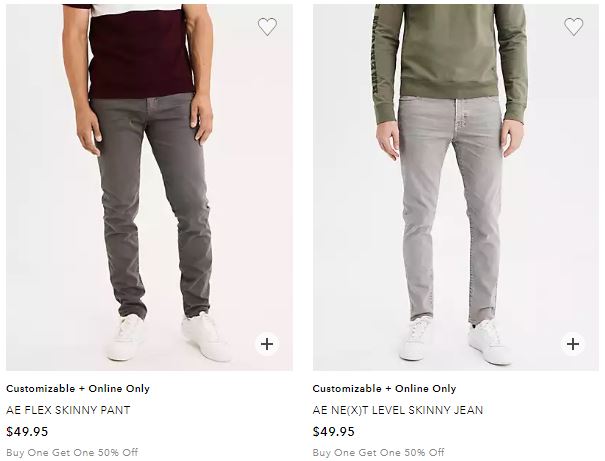Select Buy One Get One 50% Off under Flex Pant
Image resolution: width=605 pixels, height=461 pixels.
pos(72,452)
